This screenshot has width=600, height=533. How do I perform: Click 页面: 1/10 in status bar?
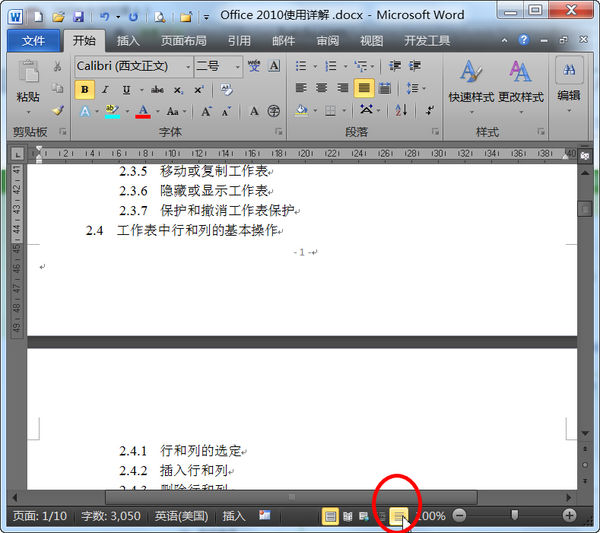pyautogui.click(x=40, y=516)
